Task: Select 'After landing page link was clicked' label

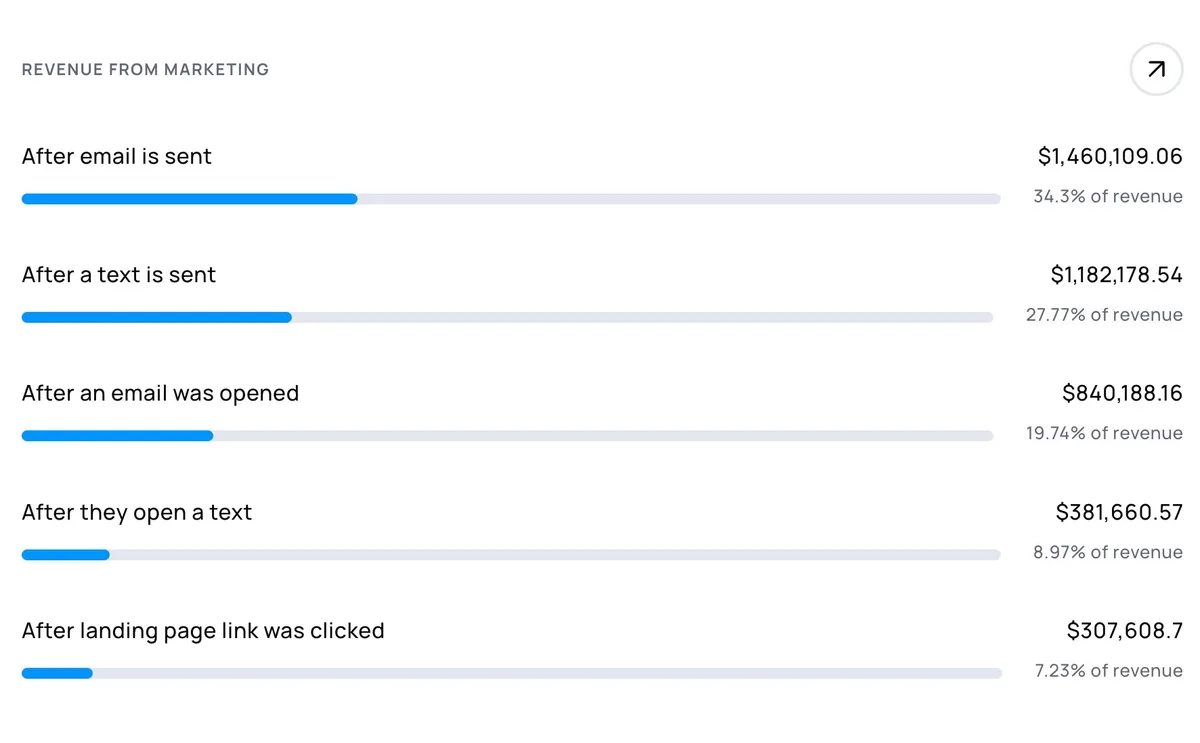Action: pyautogui.click(x=203, y=631)
